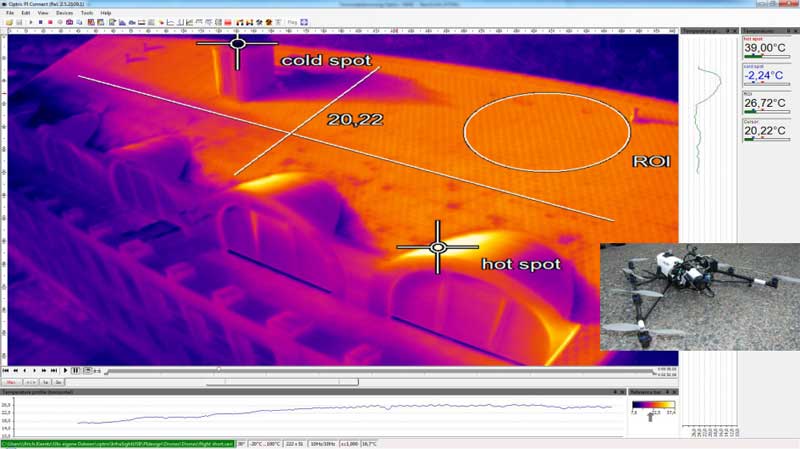Open the Tools menu
The image size is (800, 449).
pos(86,13)
